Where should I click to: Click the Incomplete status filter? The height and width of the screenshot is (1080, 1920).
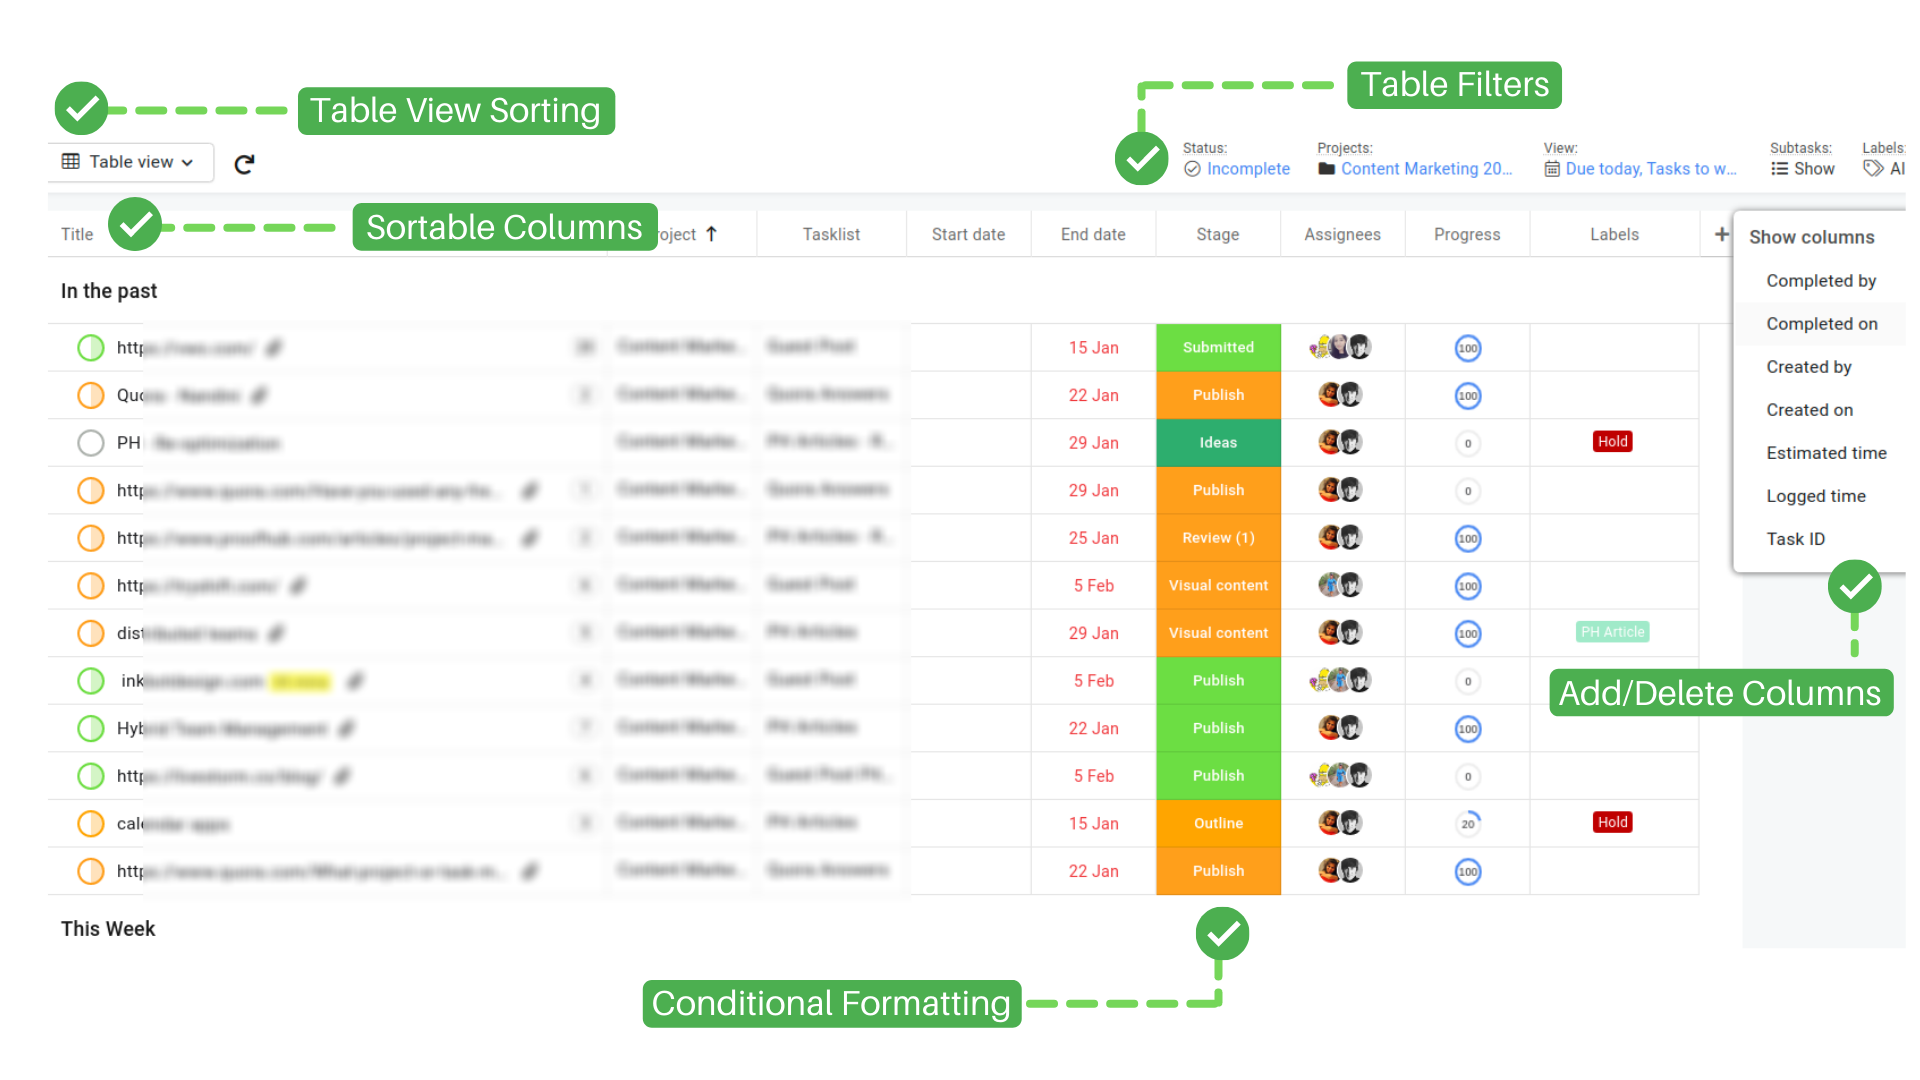(1245, 167)
